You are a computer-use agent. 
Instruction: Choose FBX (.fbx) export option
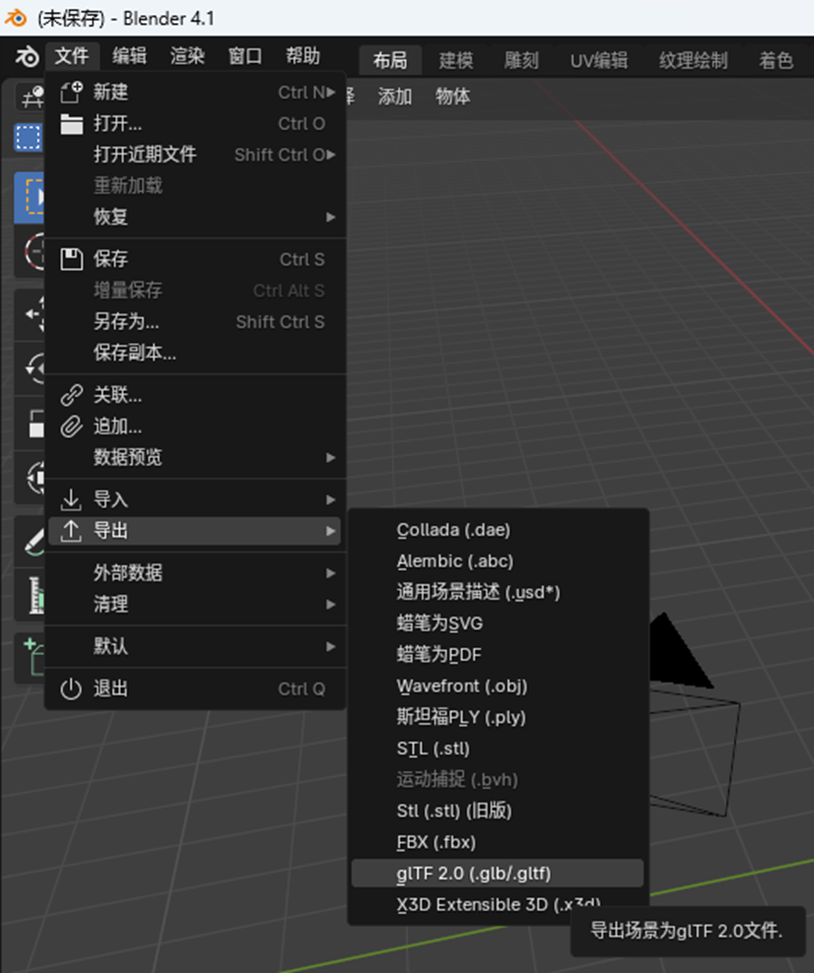click(436, 842)
